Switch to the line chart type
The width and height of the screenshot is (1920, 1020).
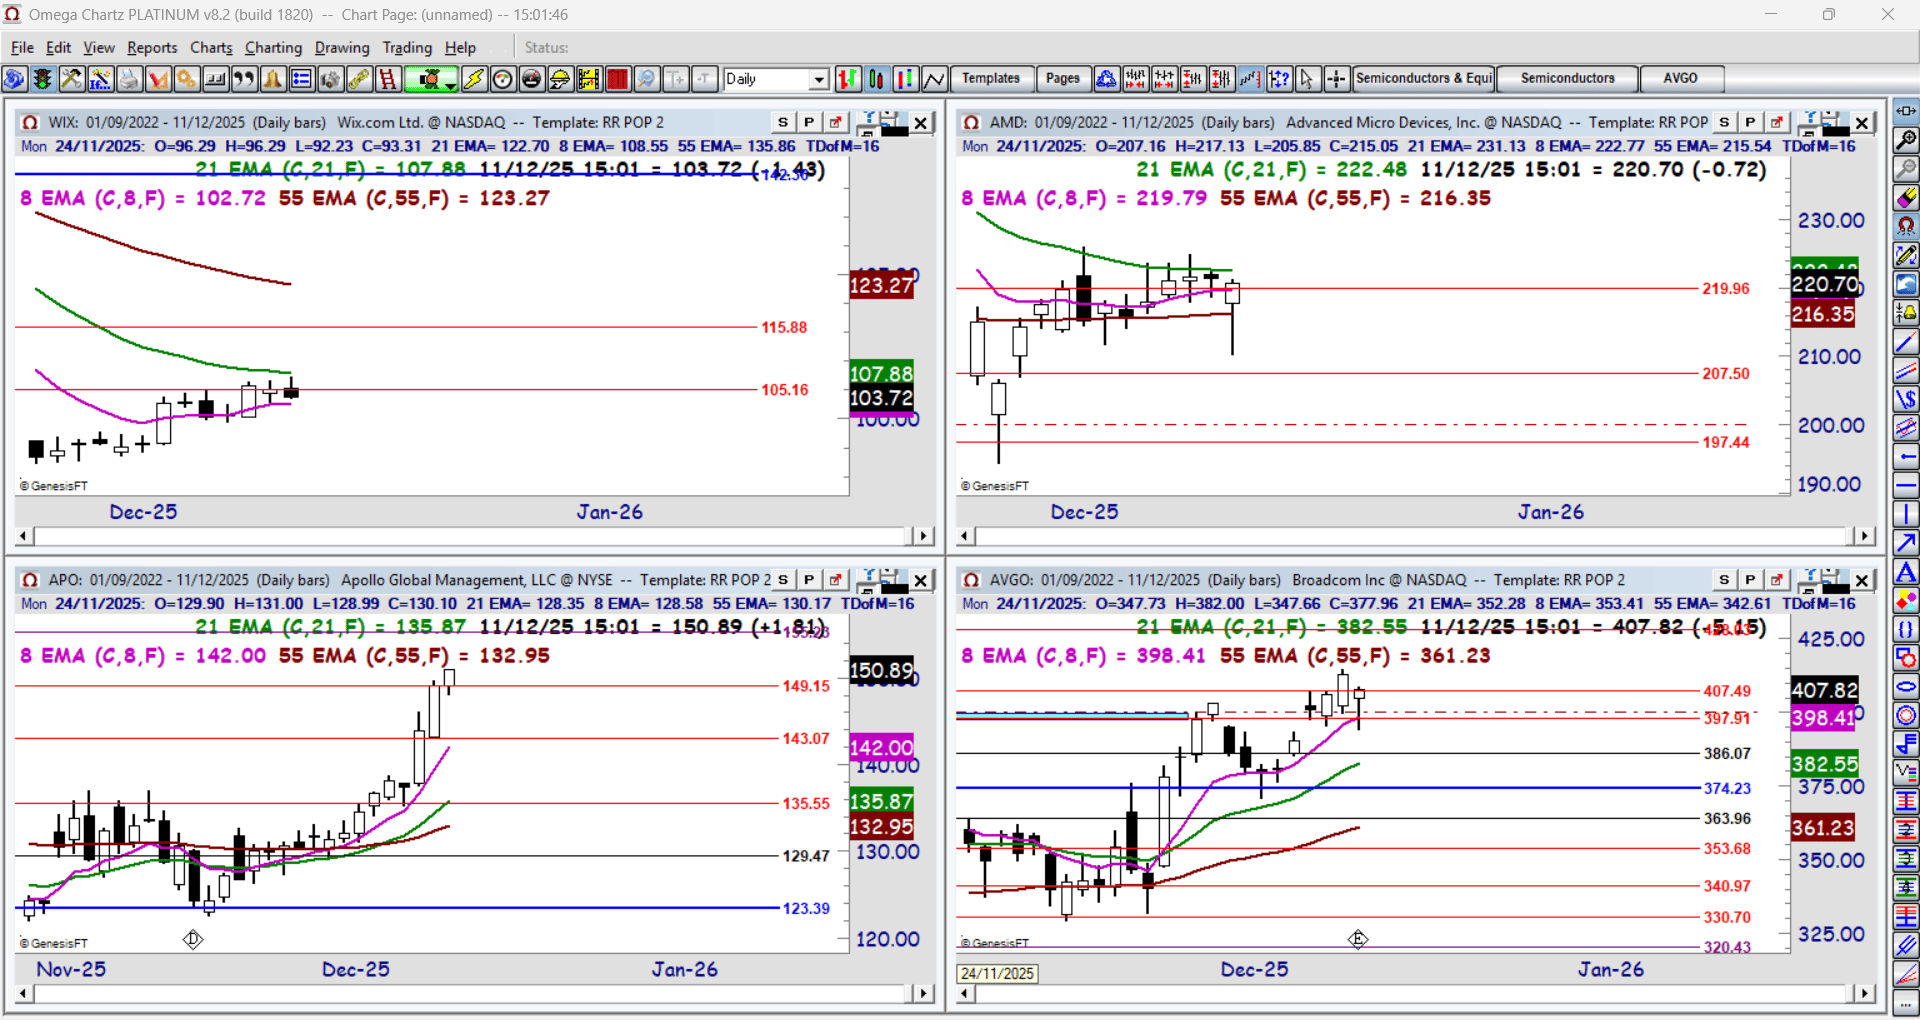(935, 79)
